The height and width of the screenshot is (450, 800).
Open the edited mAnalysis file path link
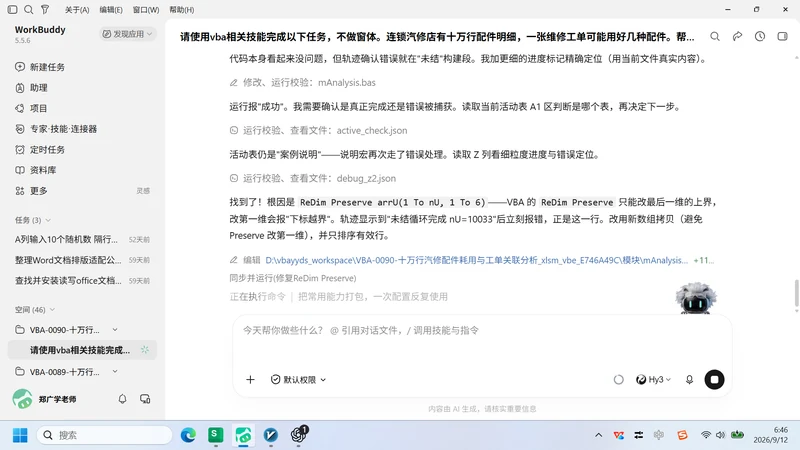coord(477,260)
